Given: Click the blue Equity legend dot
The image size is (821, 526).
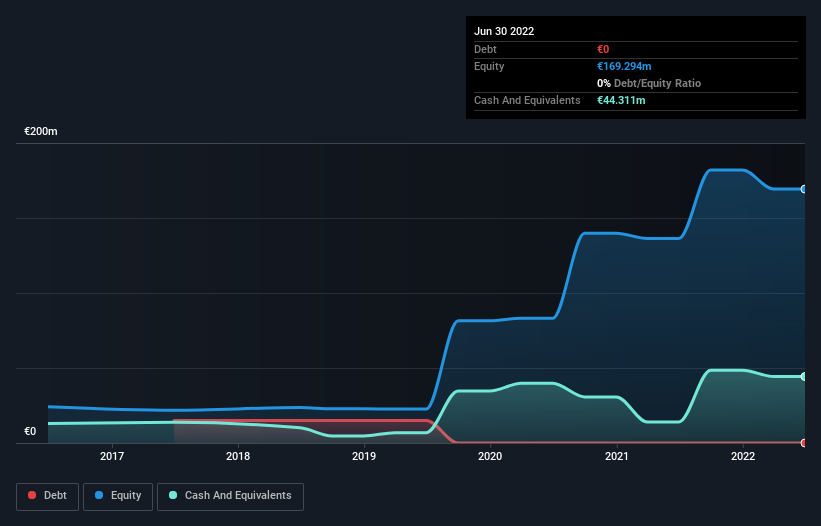Looking at the screenshot, I should [99, 495].
